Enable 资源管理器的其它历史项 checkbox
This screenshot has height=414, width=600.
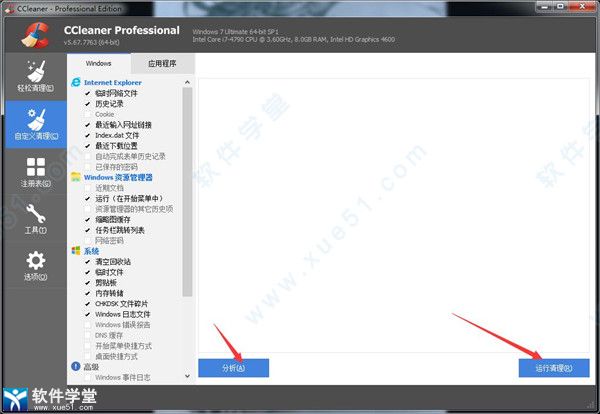click(x=88, y=209)
